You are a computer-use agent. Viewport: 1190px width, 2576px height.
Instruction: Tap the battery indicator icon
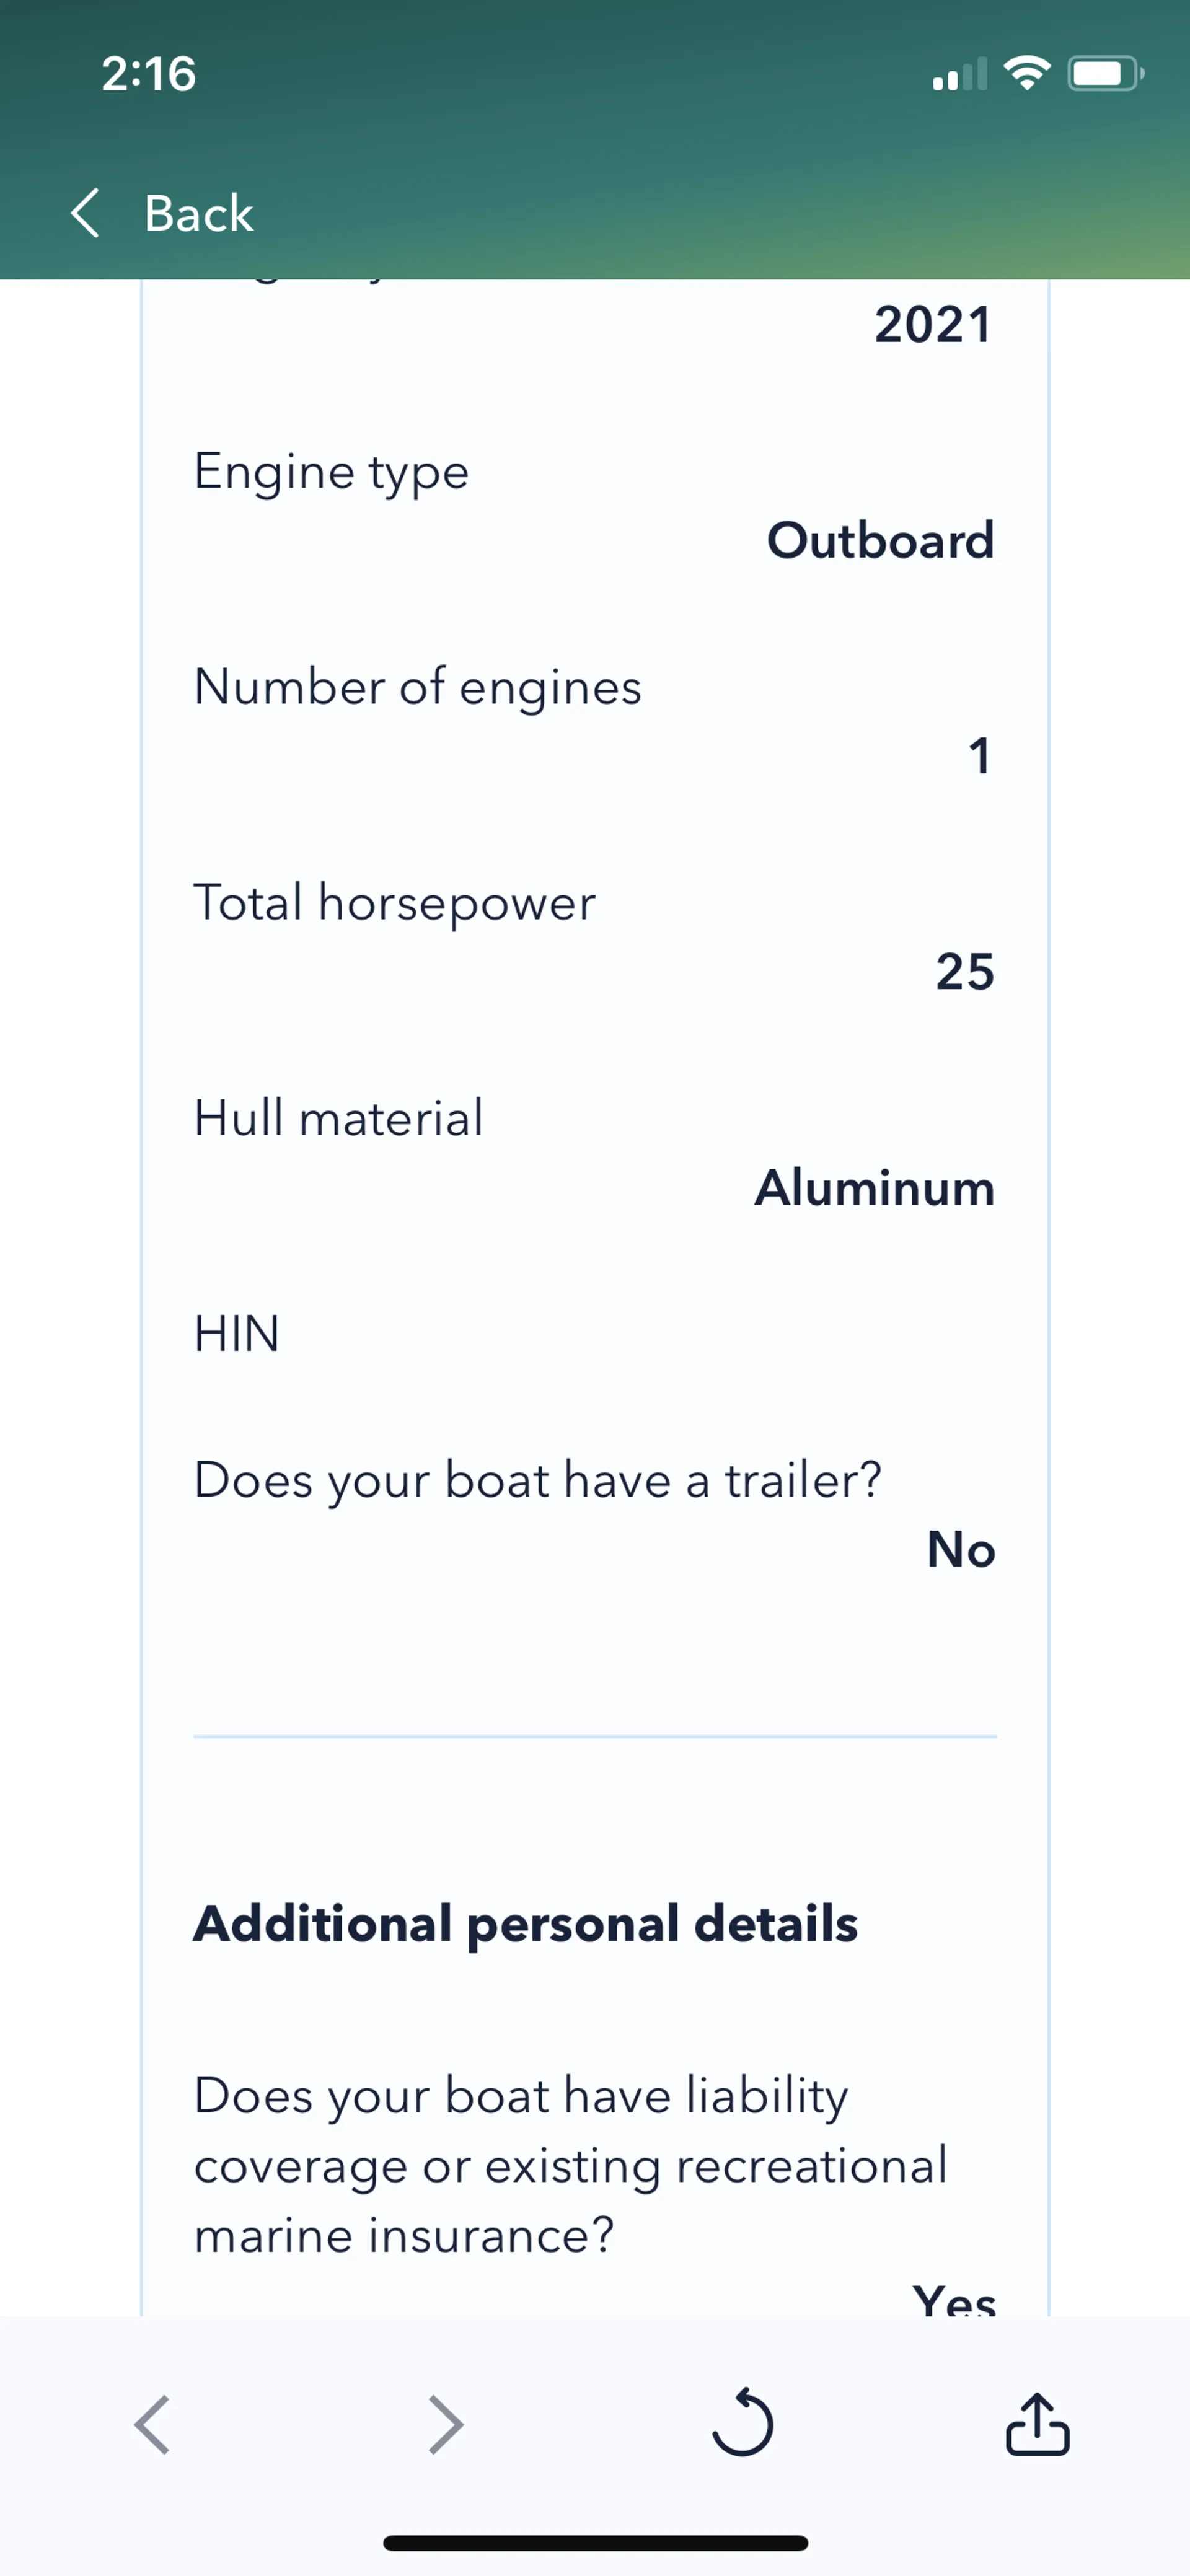pos(1105,73)
